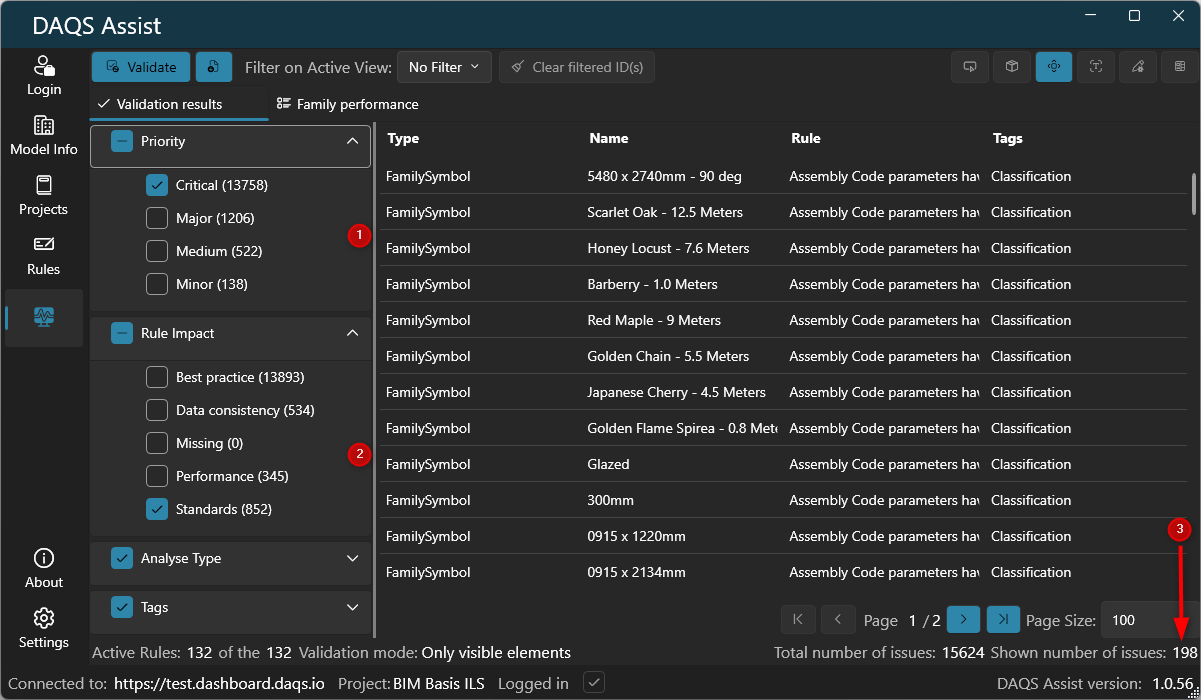This screenshot has height=700, width=1201.
Task: Collapse the Rule Impact section
Action: click(352, 333)
